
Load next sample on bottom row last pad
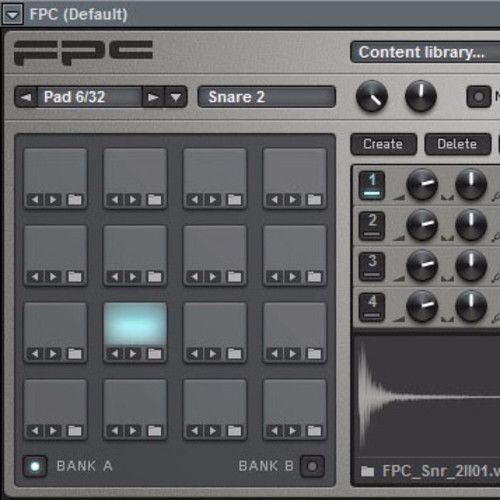292,431
